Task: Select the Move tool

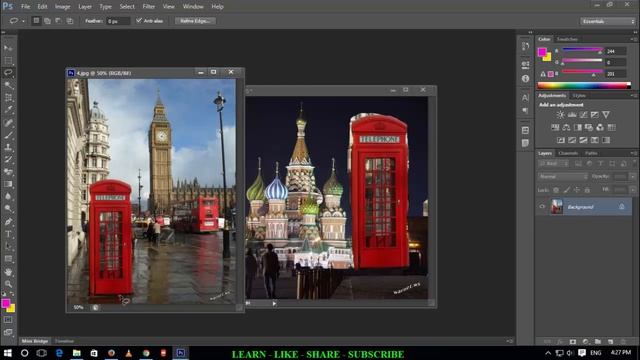Action: coord(8,48)
